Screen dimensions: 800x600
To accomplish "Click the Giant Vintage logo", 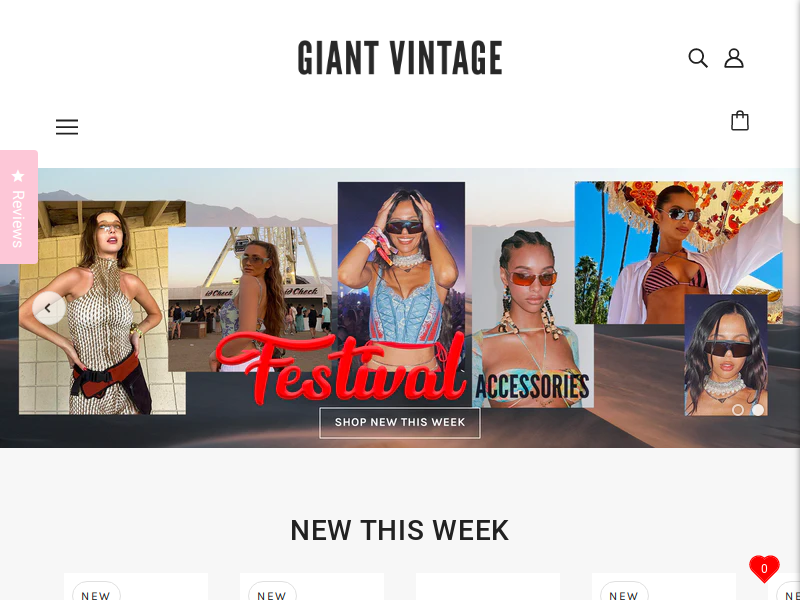I will 400,58.
